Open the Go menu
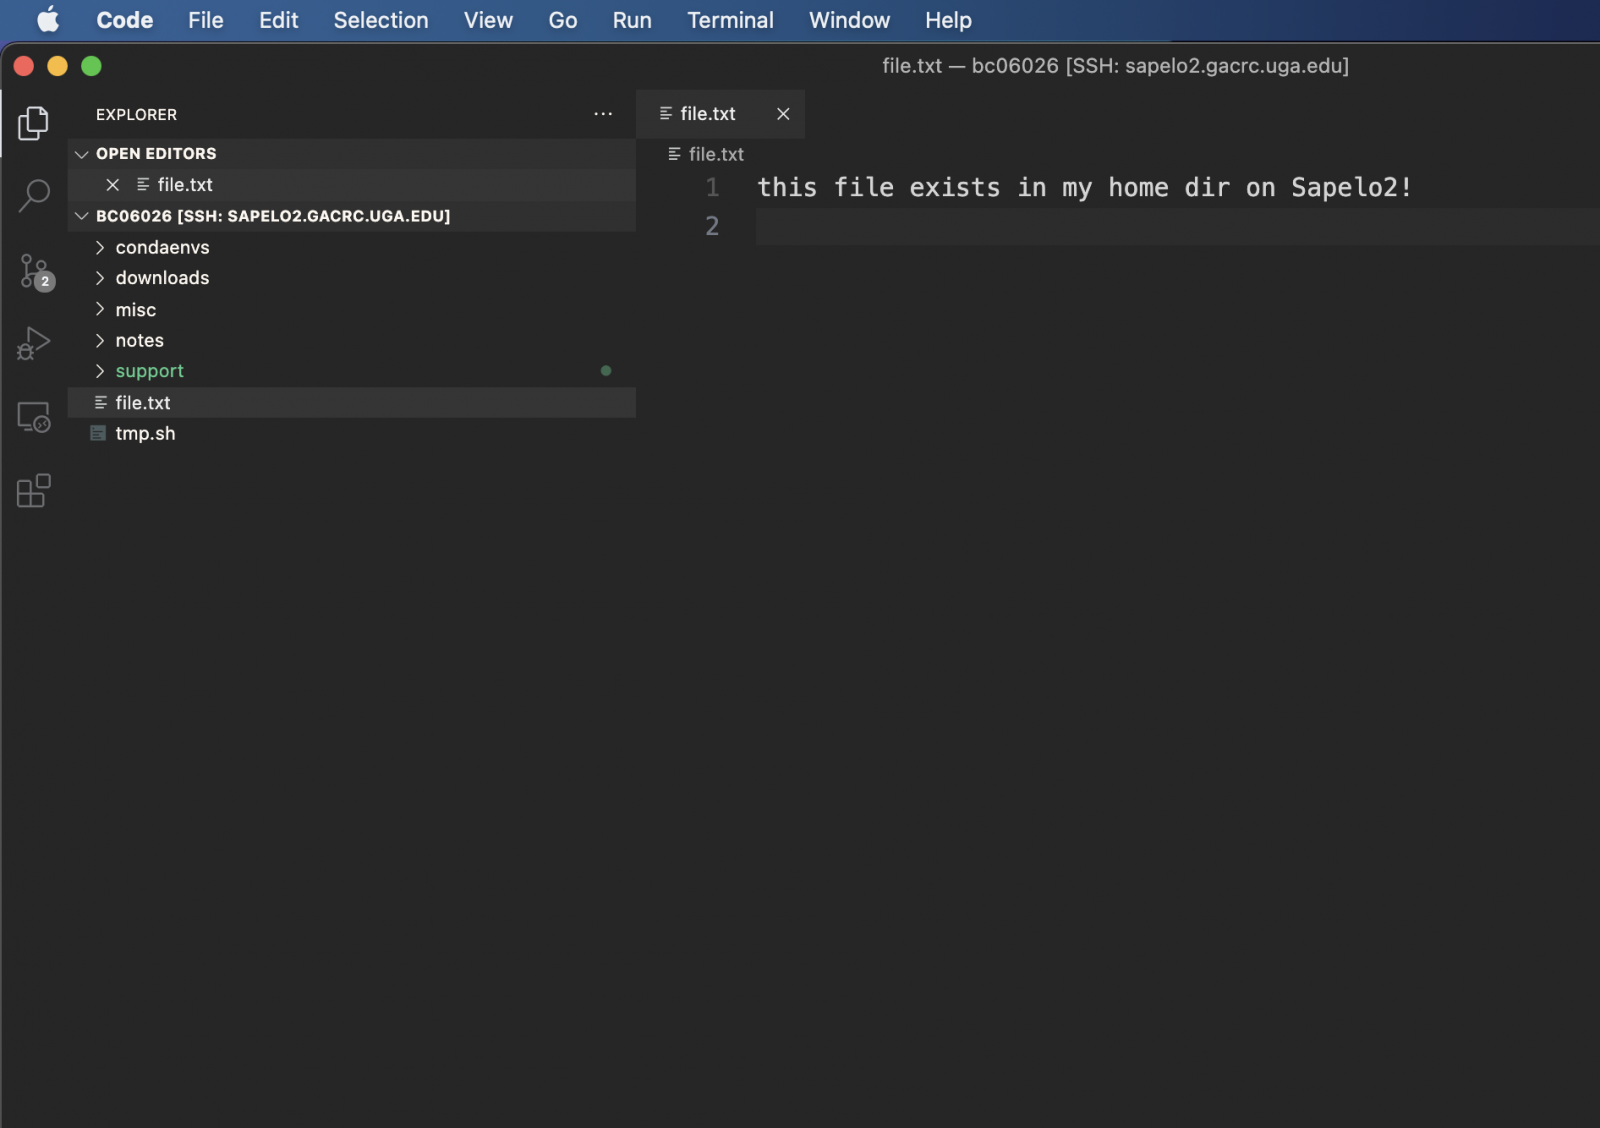The image size is (1600, 1128). pos(563,20)
